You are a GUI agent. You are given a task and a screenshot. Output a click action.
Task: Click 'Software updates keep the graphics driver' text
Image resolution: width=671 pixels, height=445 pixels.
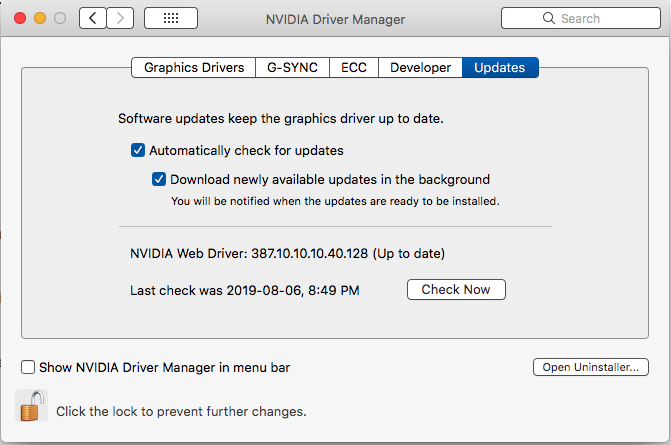281,119
